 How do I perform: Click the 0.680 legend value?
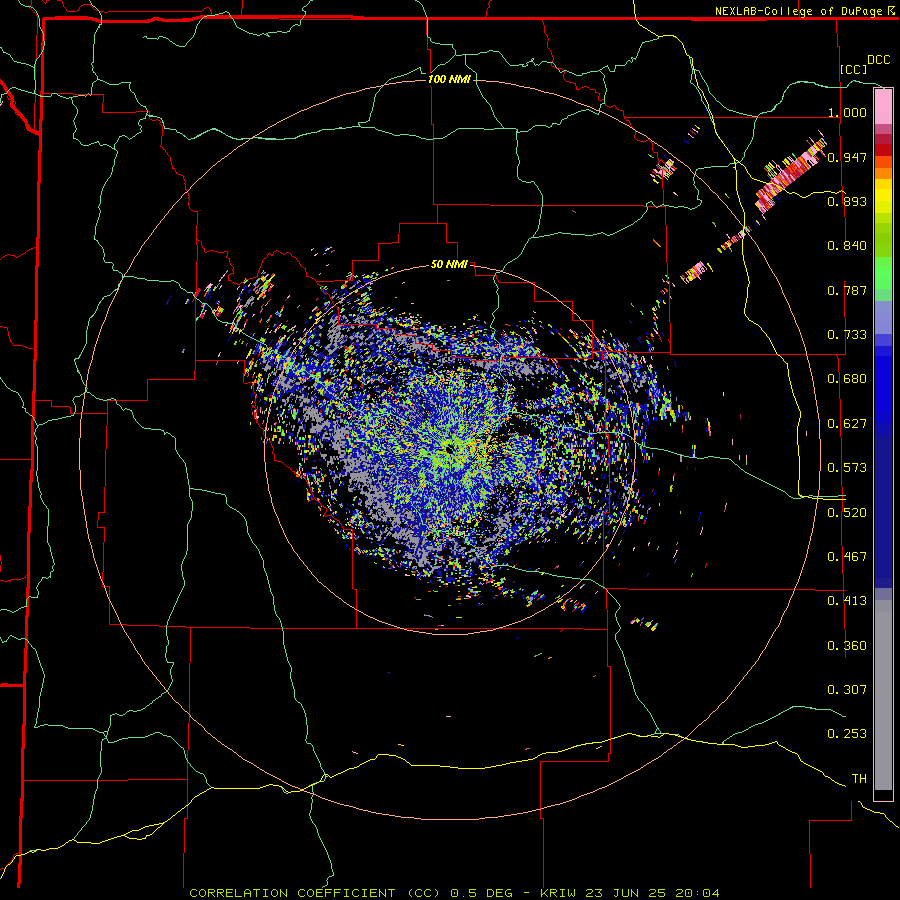pos(847,379)
